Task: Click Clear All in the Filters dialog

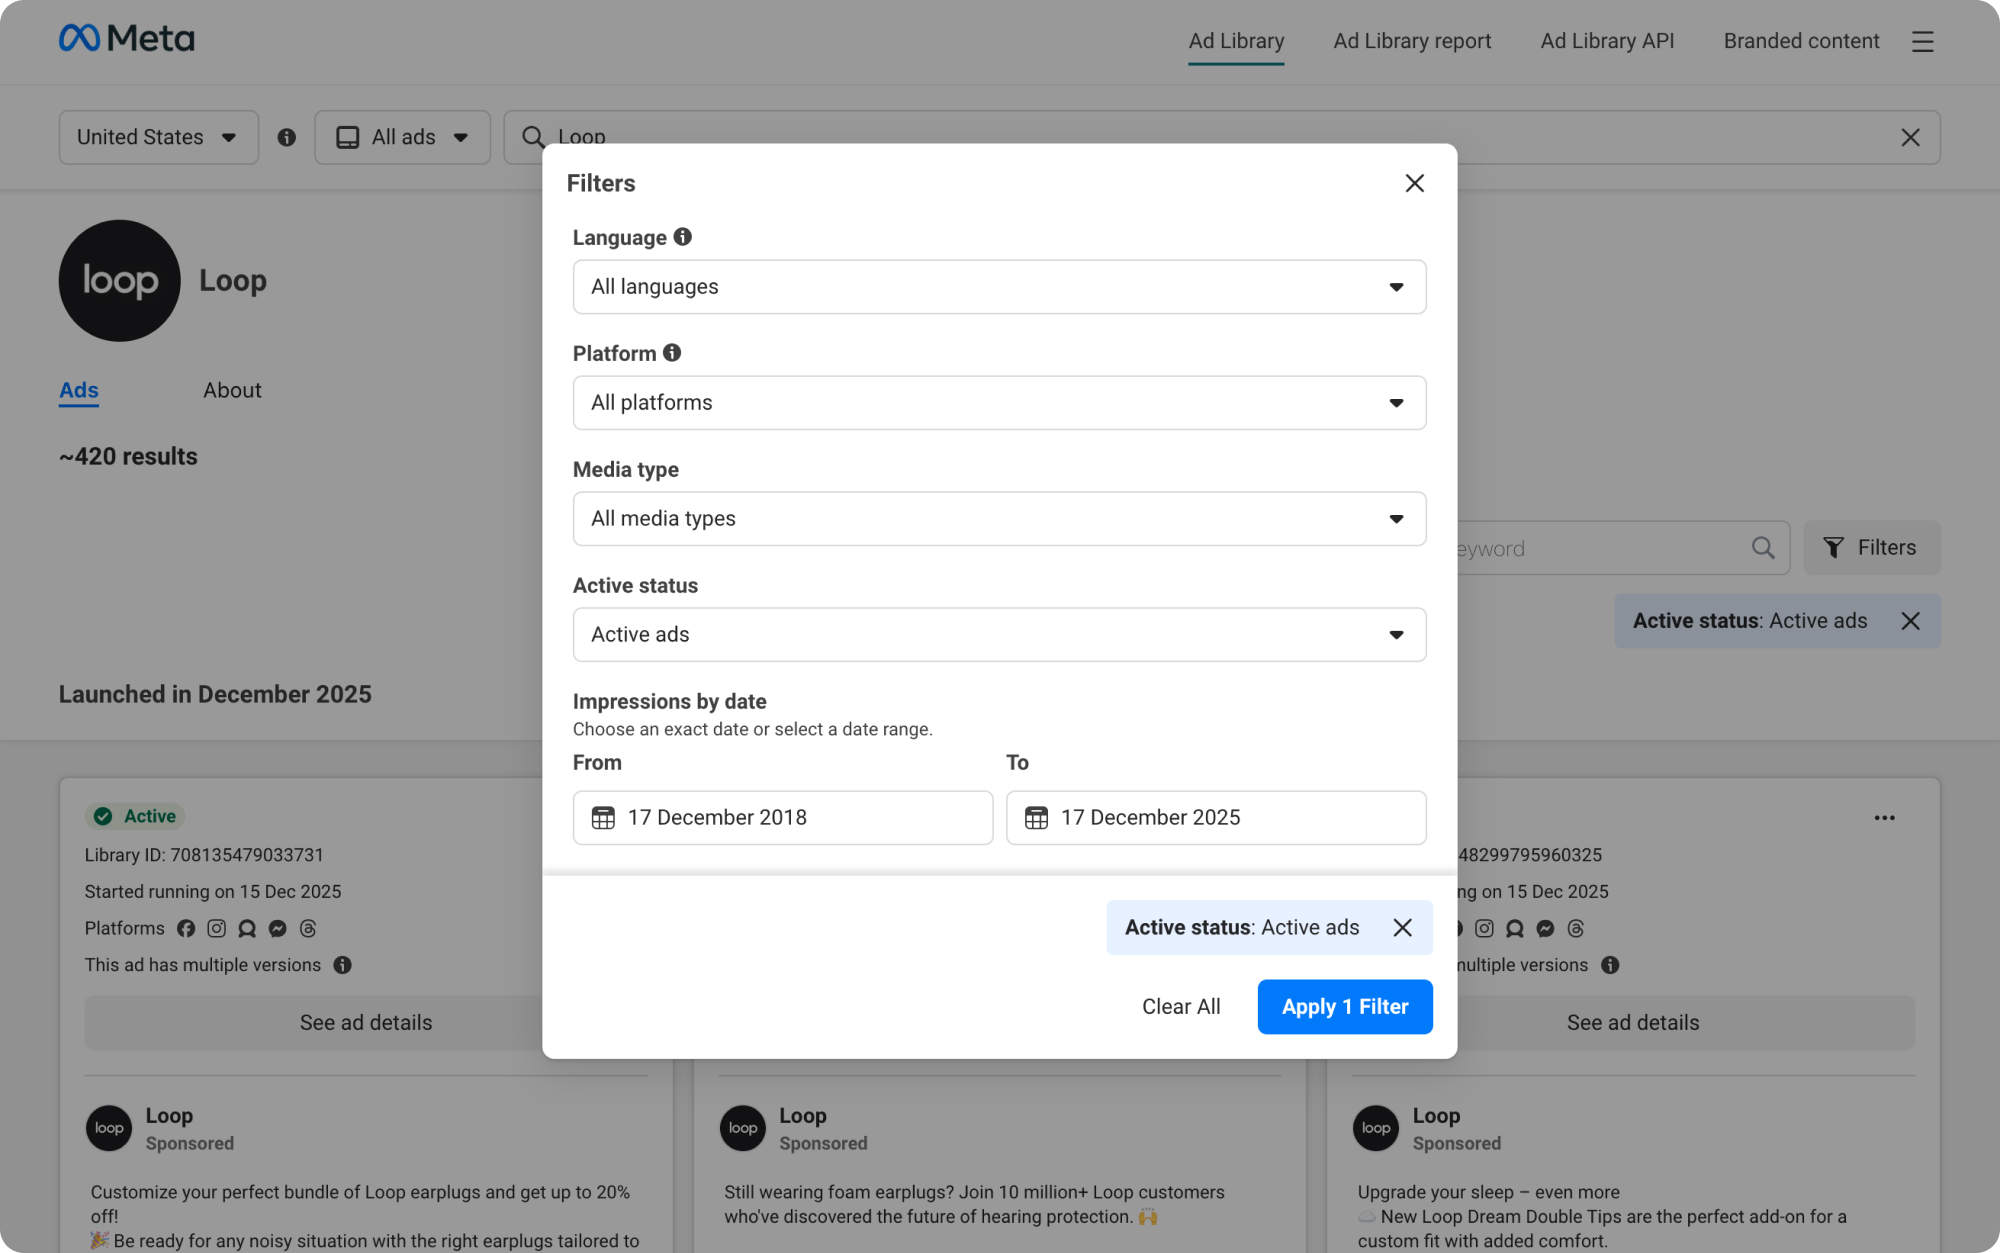Action: 1181,1006
